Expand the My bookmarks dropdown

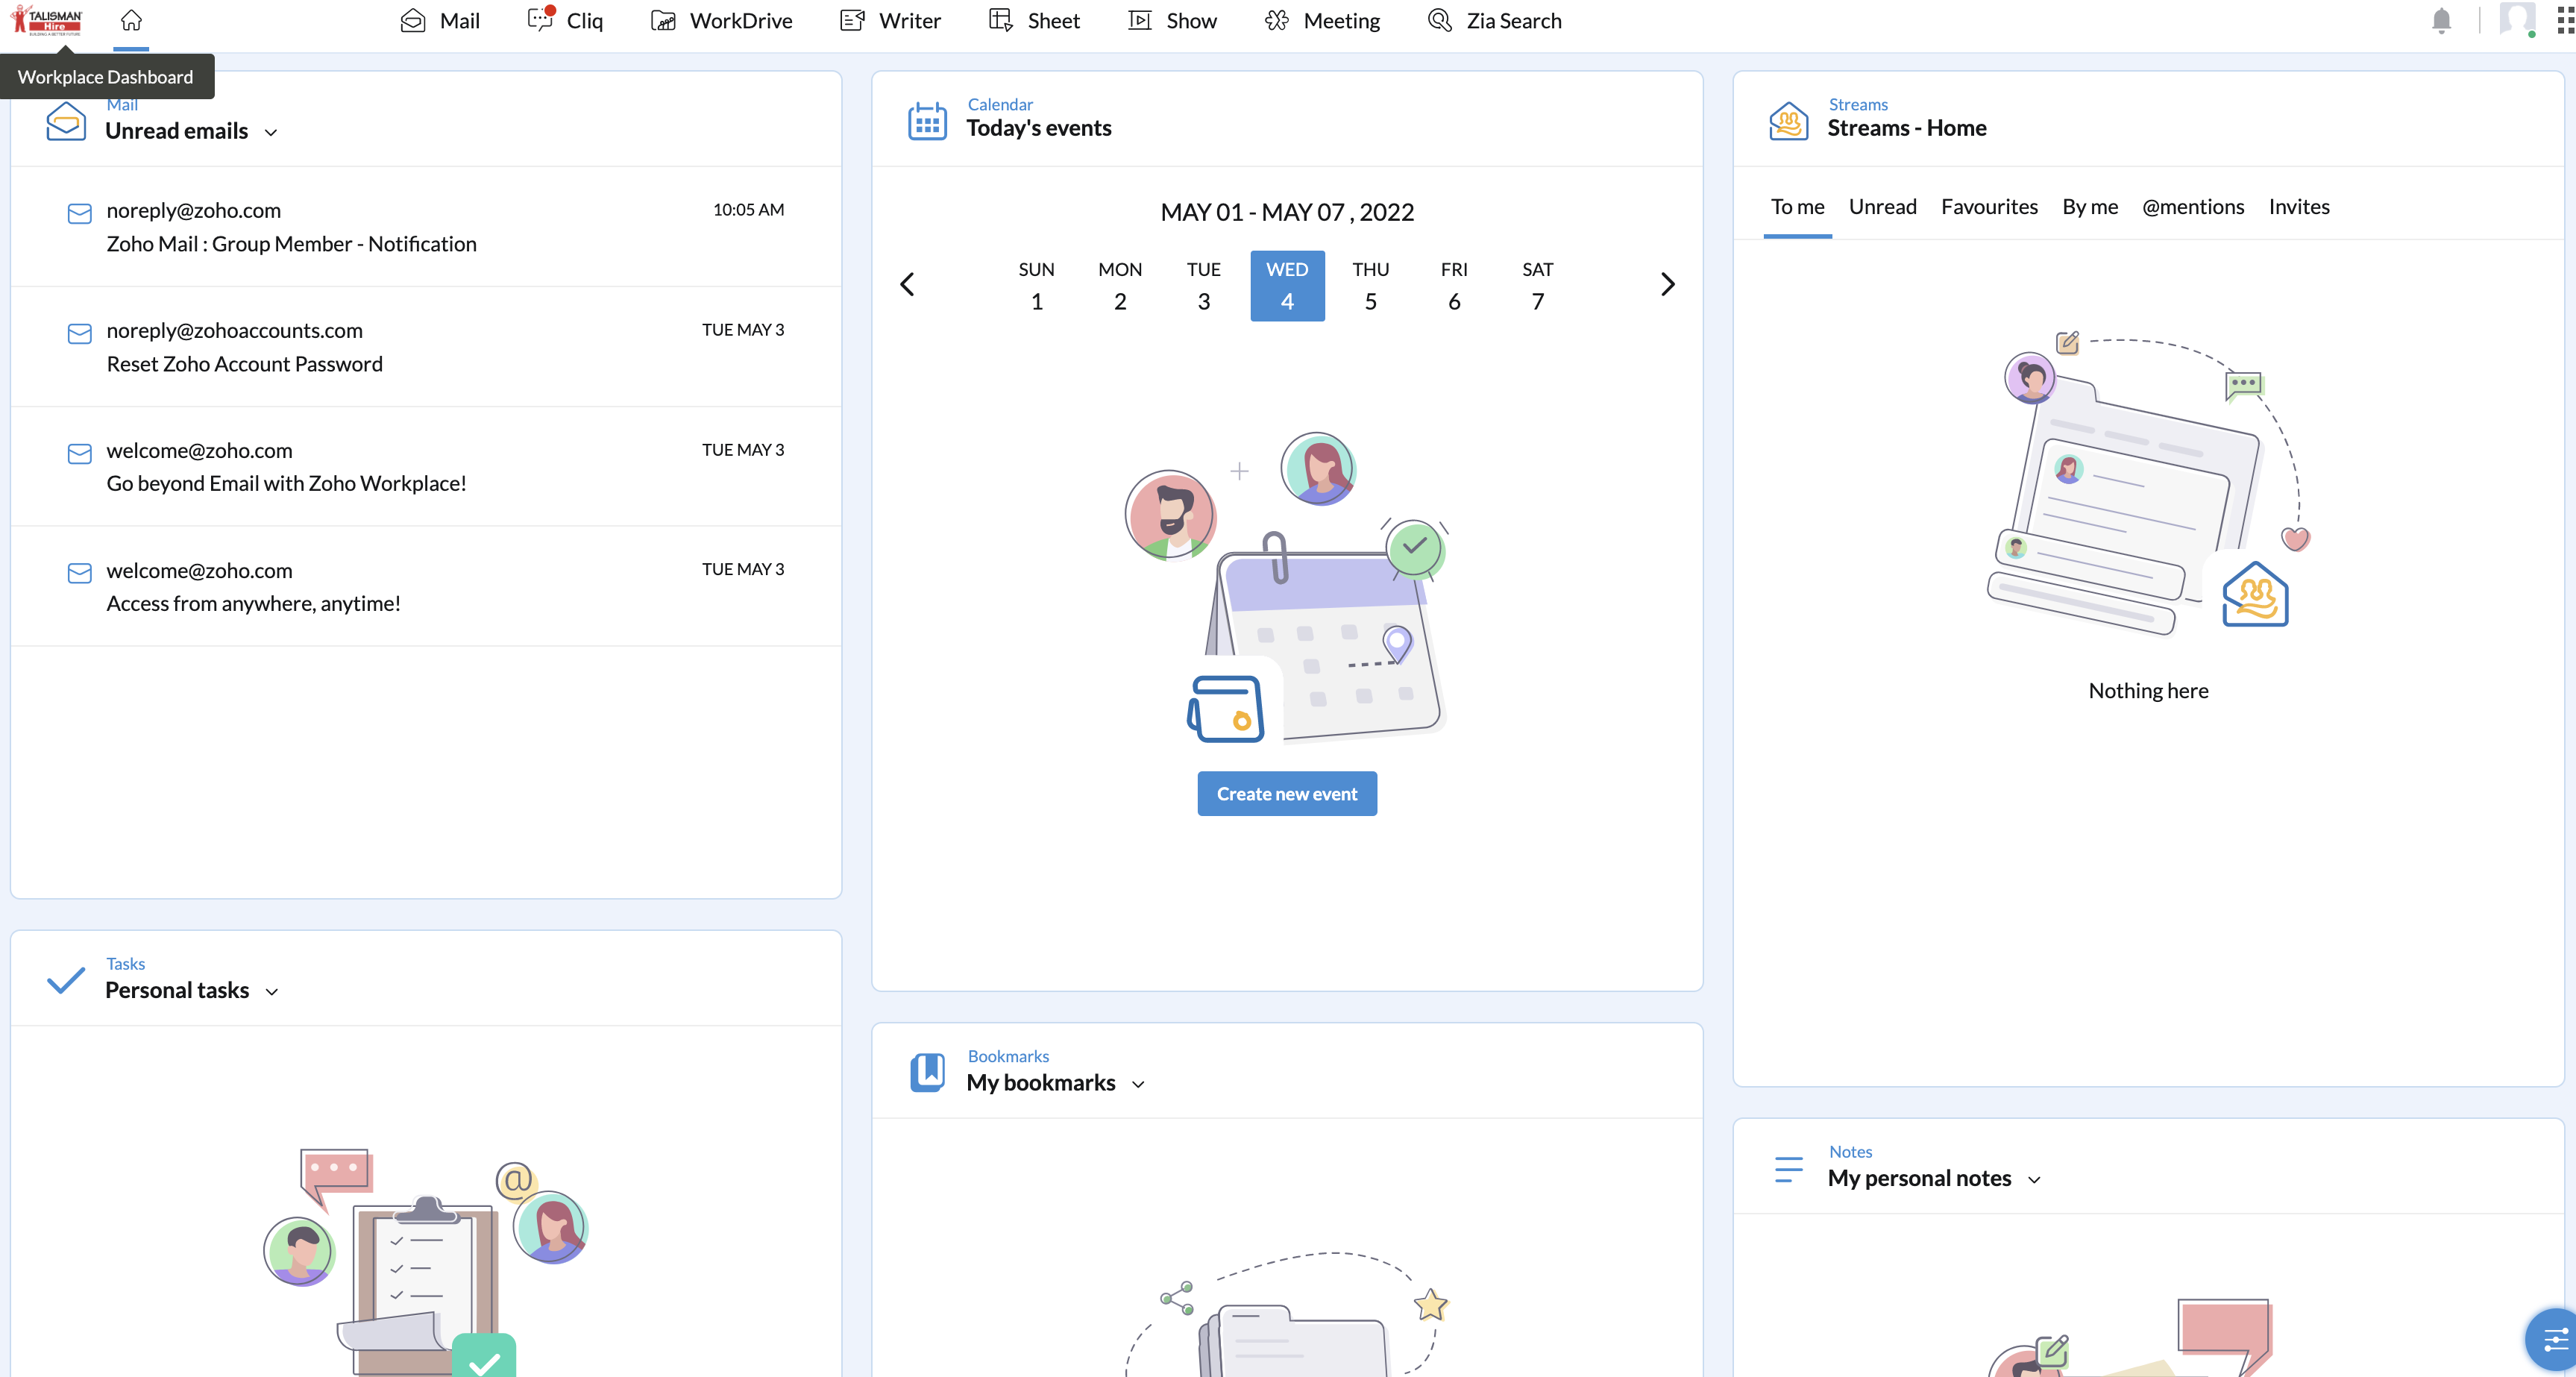[x=1138, y=1084]
